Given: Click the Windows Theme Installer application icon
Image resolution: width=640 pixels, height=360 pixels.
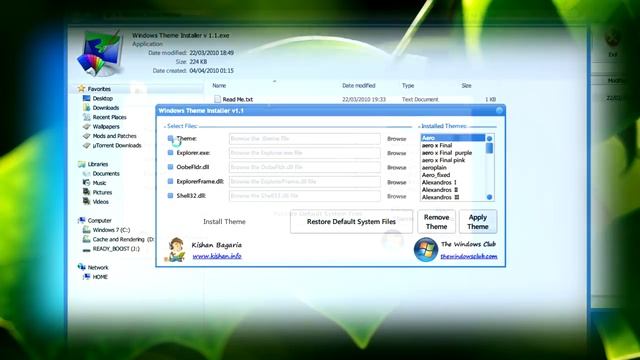Looking at the screenshot, I should point(100,53).
